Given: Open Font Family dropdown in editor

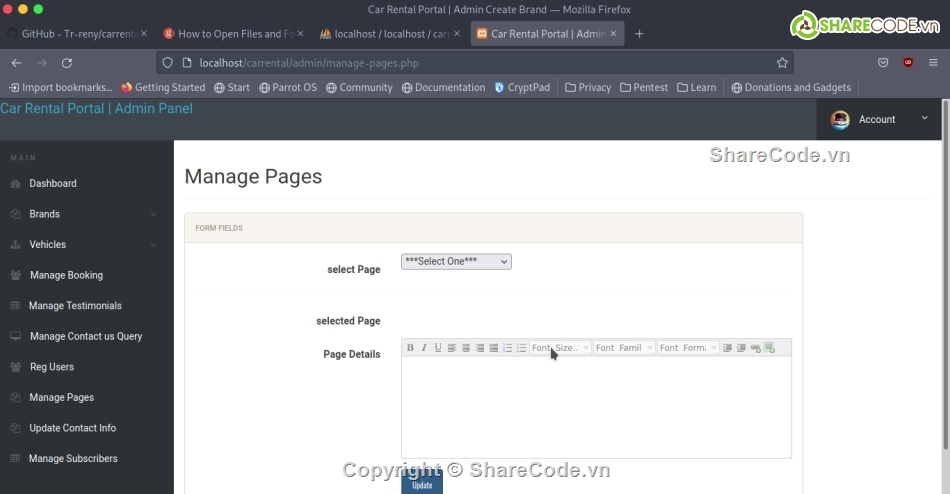Looking at the screenshot, I should point(624,348).
